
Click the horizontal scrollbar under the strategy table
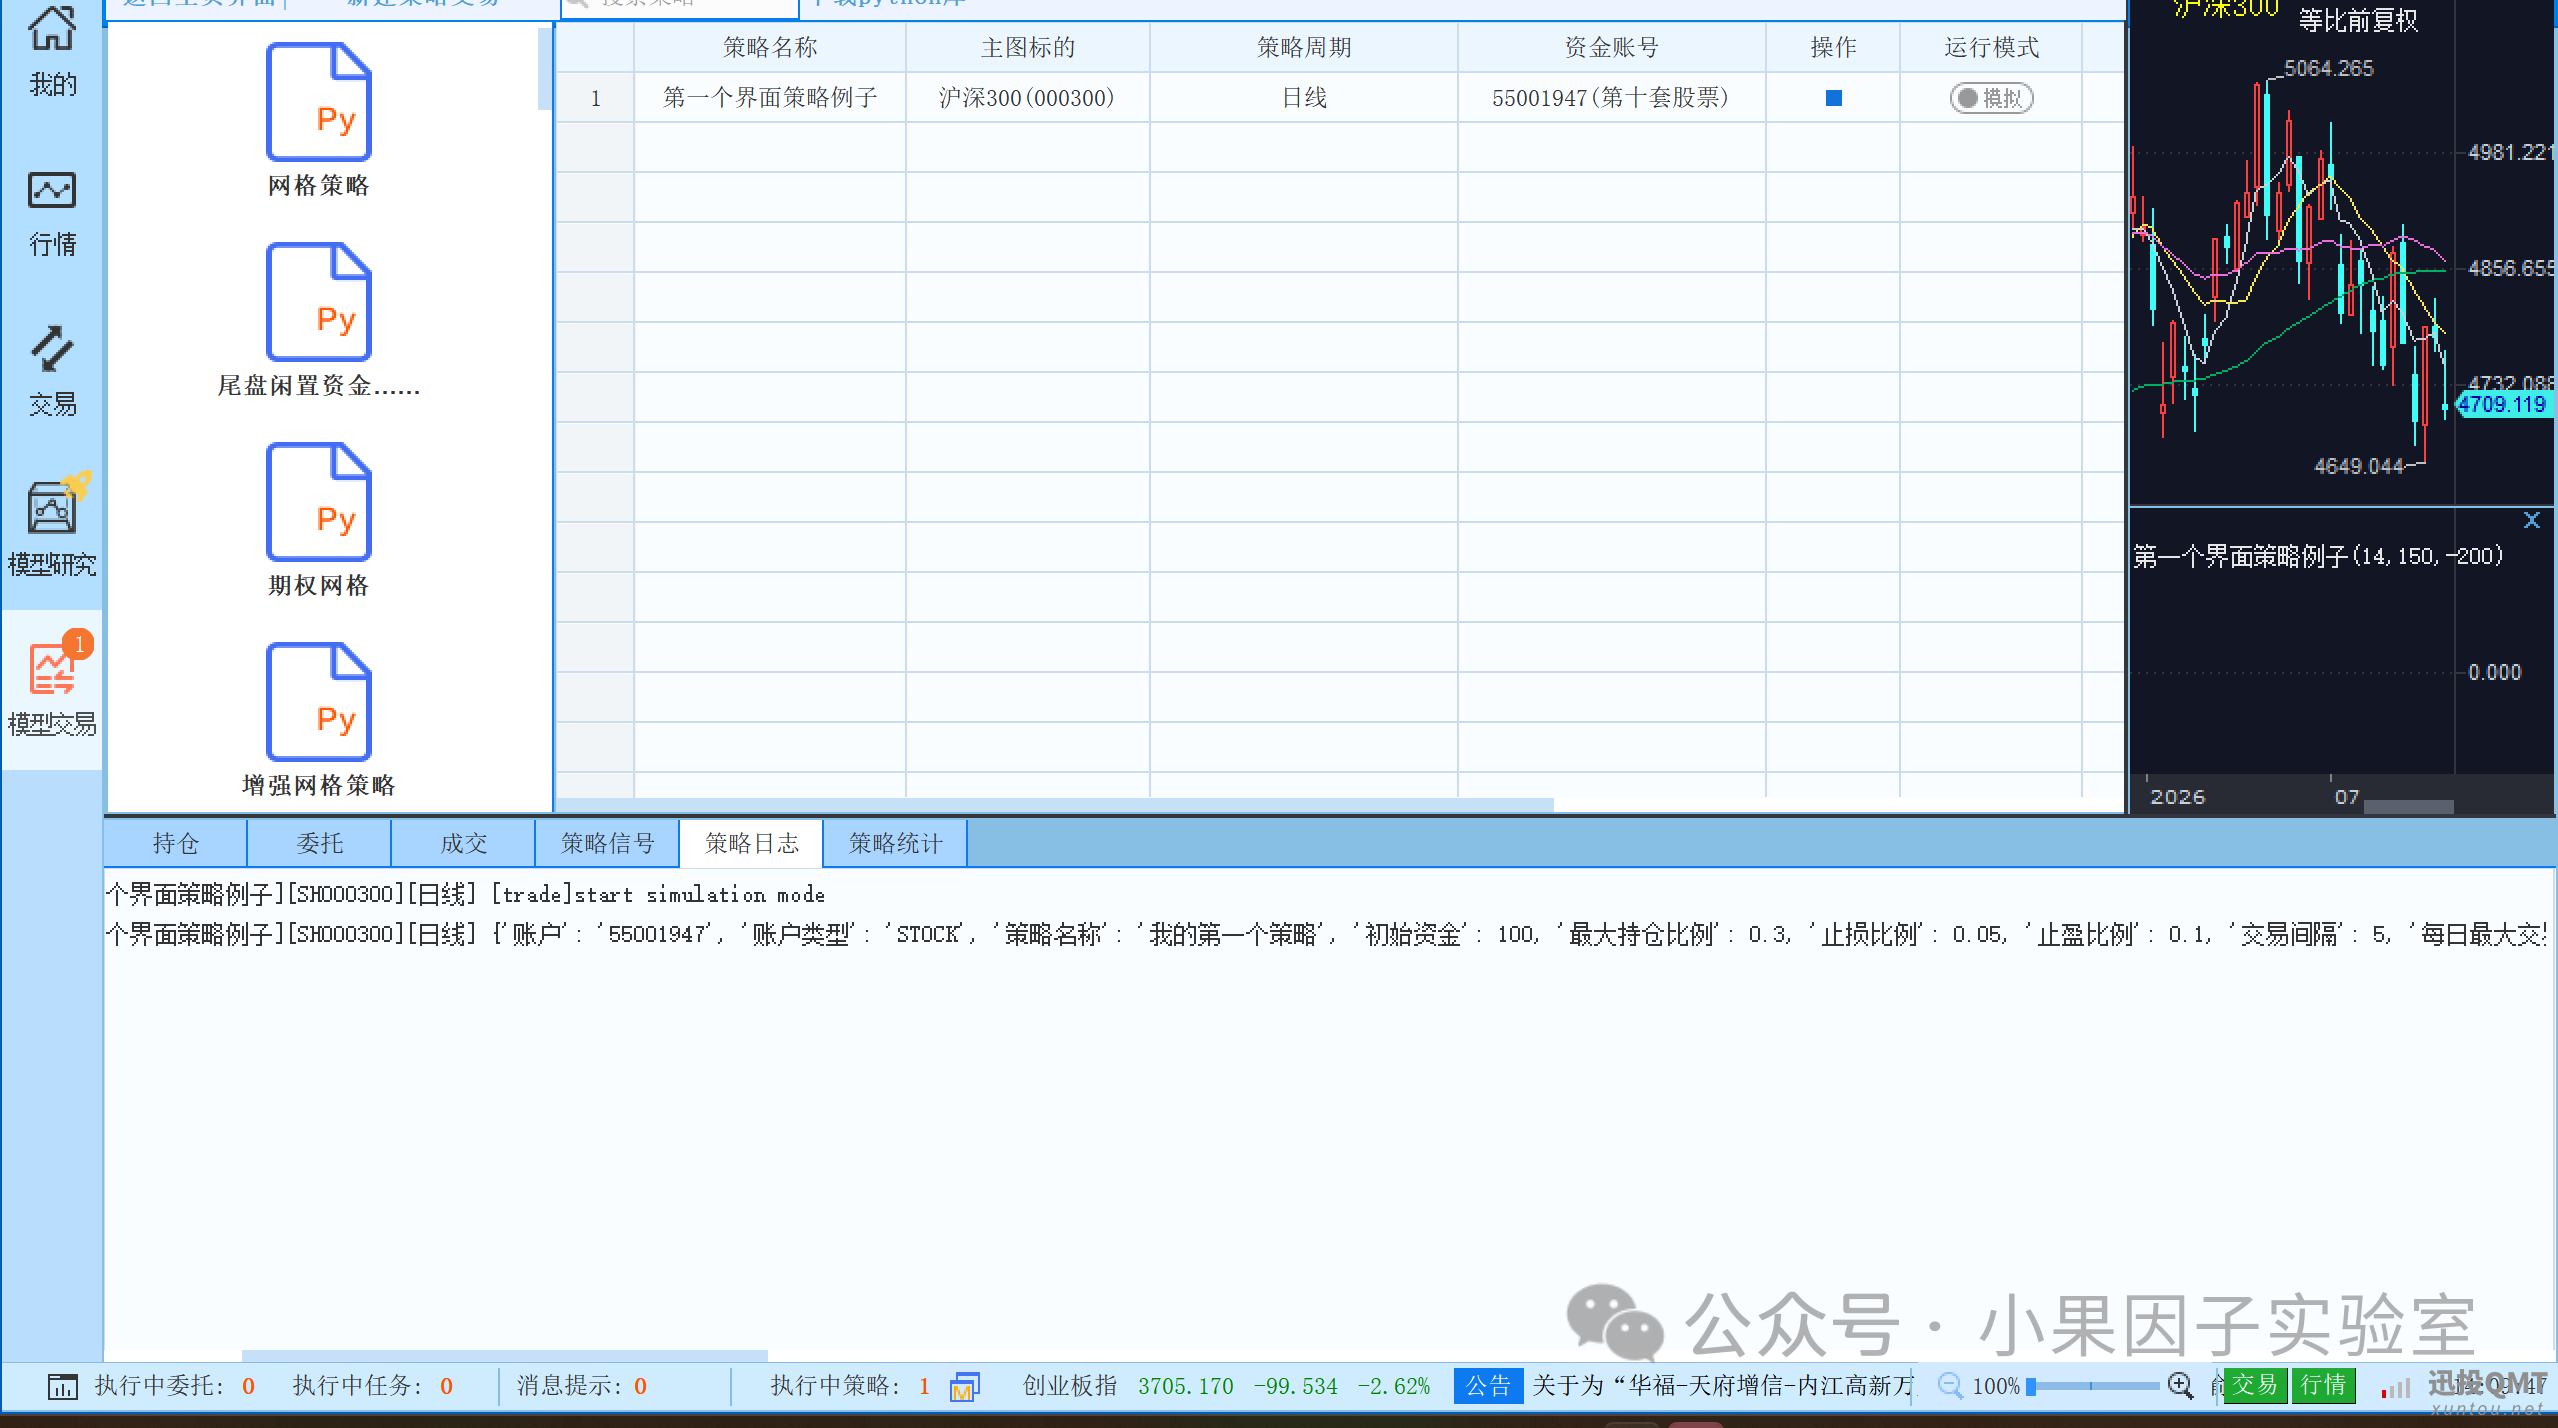(1054, 805)
